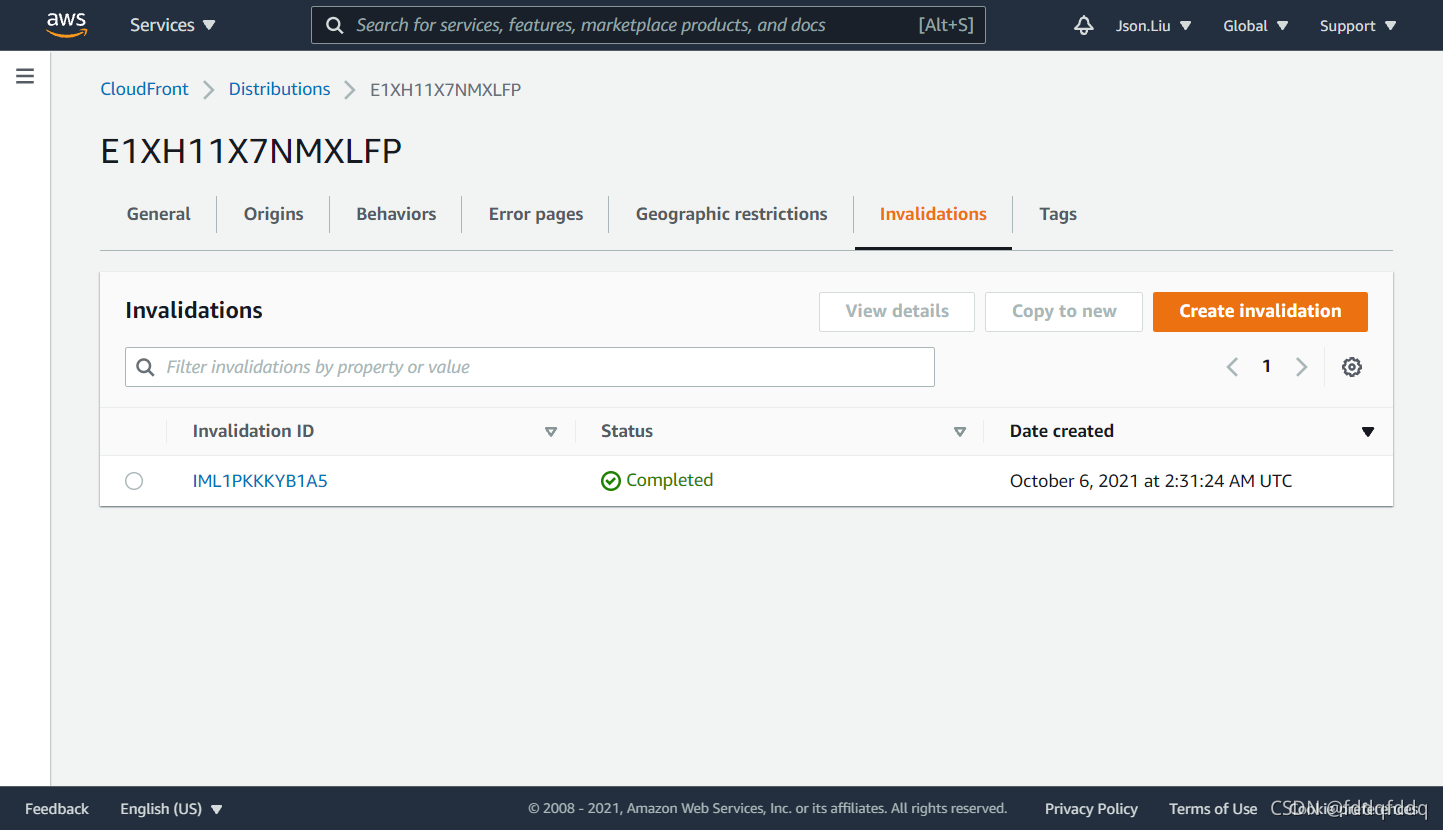Click page number 1 in pagination

click(1266, 367)
